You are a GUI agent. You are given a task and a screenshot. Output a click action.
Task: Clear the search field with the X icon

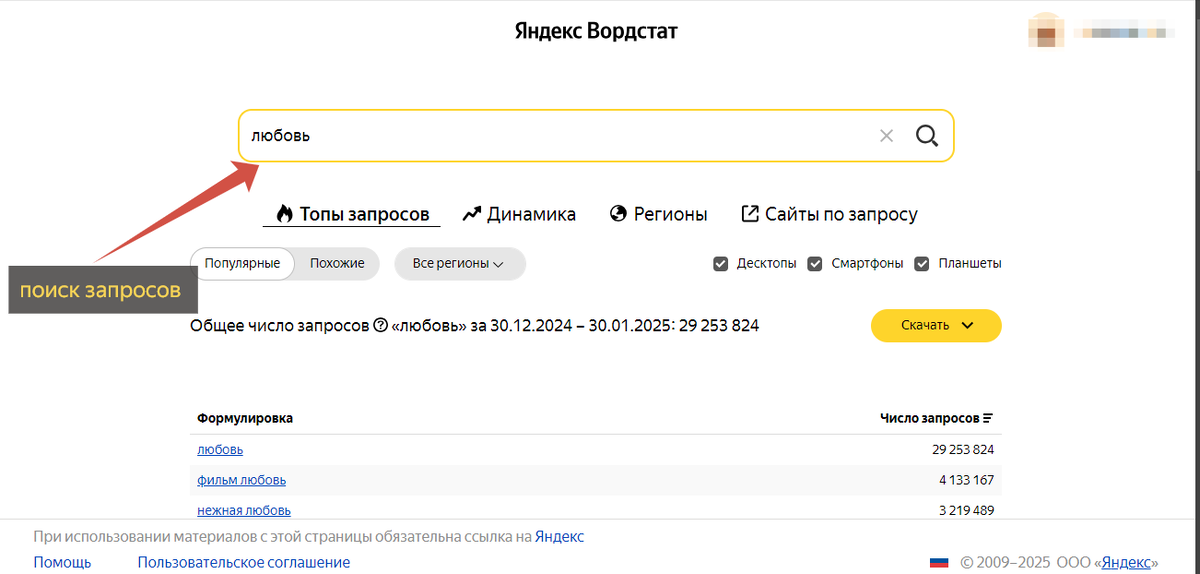pos(886,136)
